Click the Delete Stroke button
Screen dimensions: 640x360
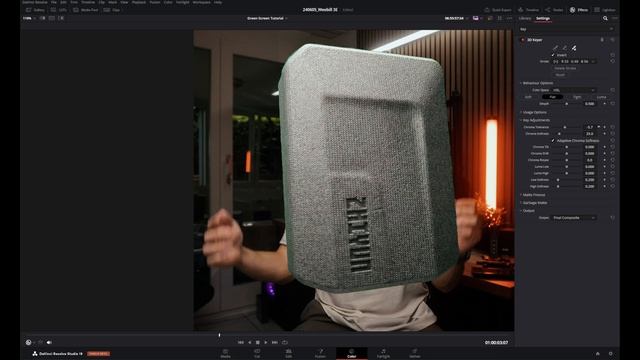pyautogui.click(x=565, y=68)
